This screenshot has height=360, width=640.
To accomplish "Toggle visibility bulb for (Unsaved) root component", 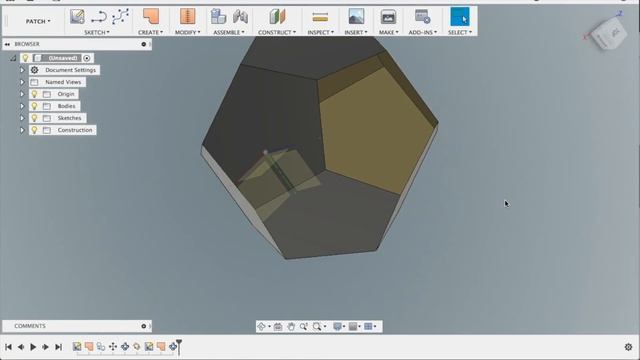I will pyautogui.click(x=25, y=58).
